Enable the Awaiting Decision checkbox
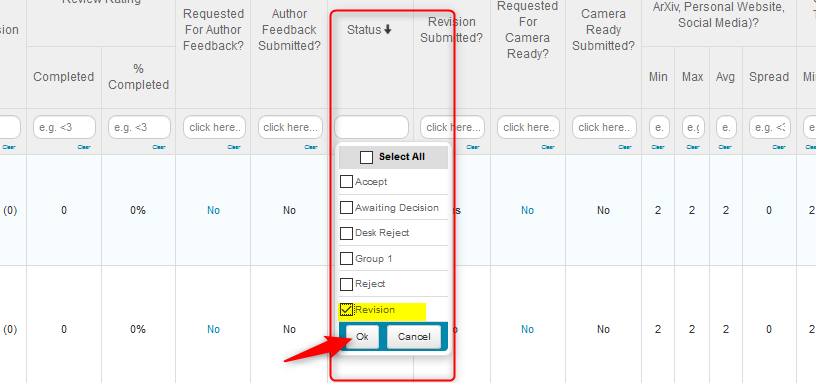Viewport: 816px width, 383px height. [x=346, y=208]
